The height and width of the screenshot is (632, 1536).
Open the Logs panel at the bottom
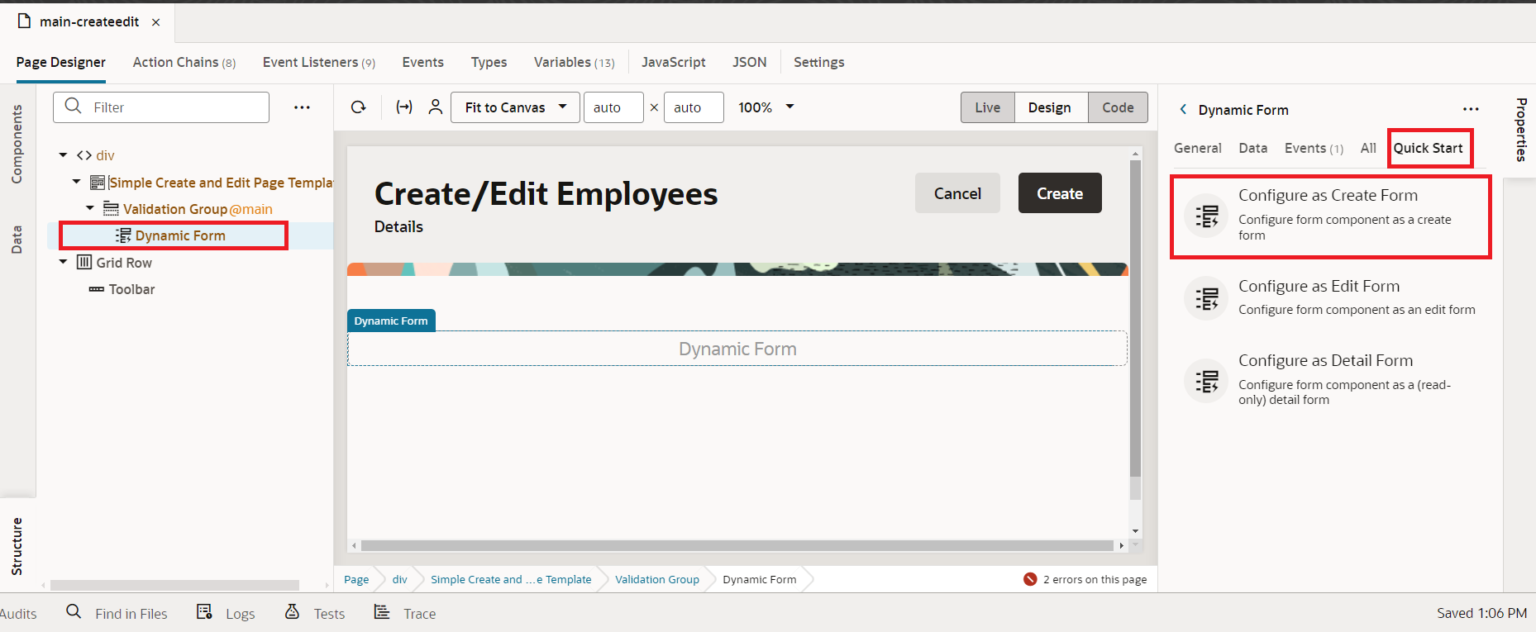pos(240,613)
